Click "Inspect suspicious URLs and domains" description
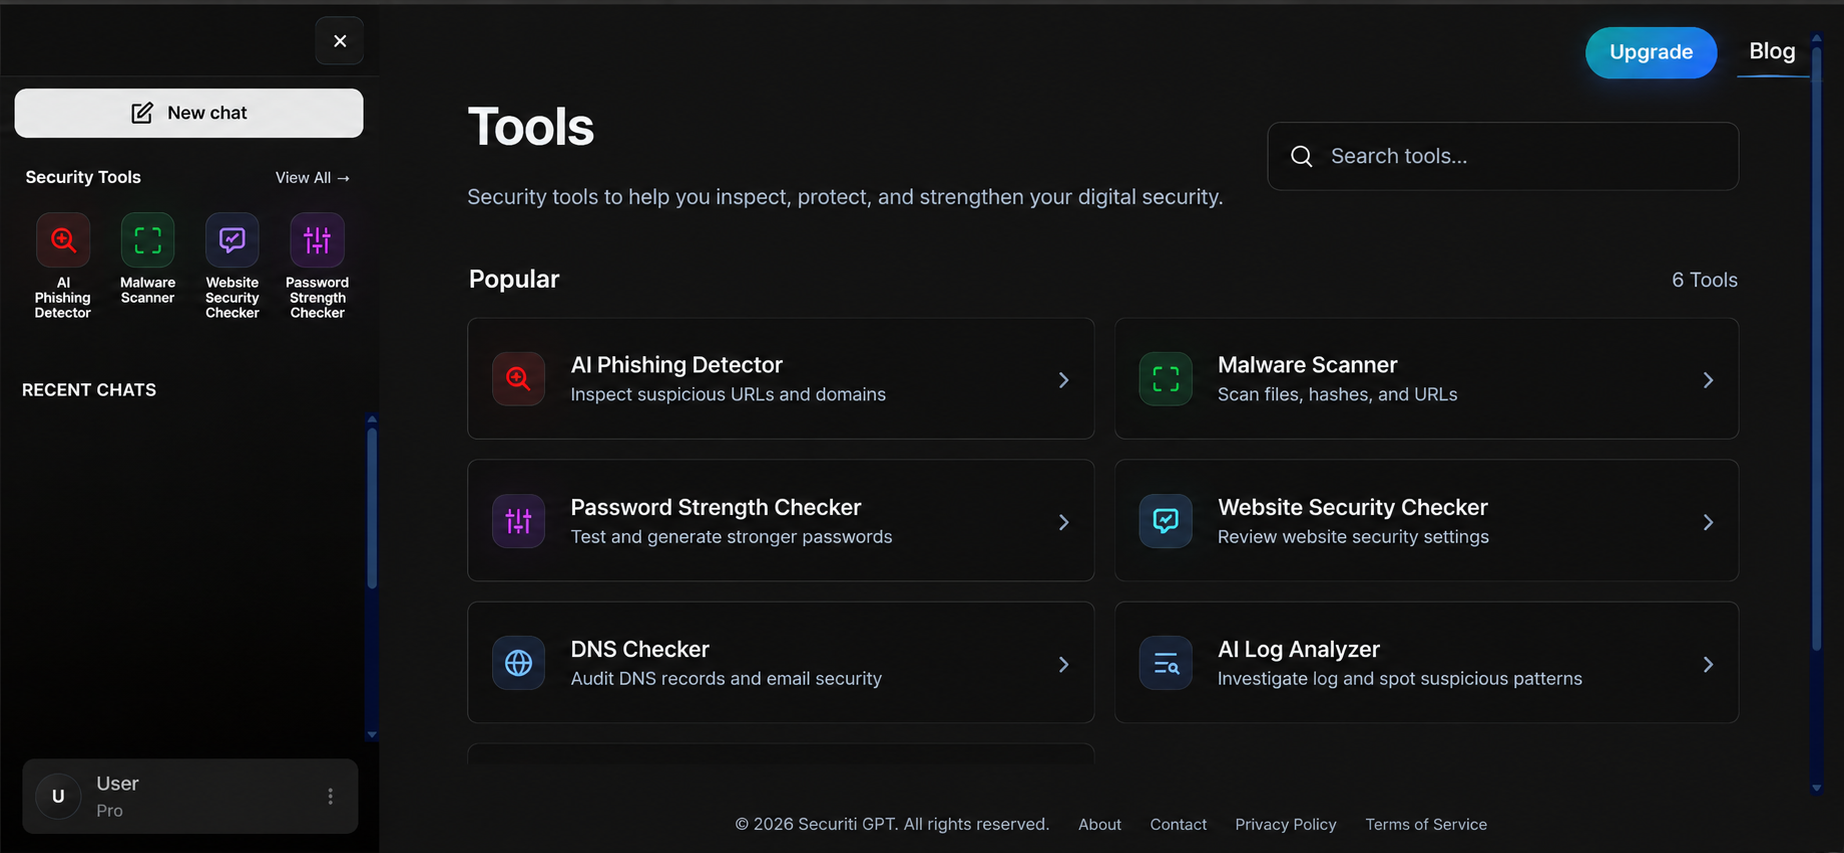 pos(728,394)
